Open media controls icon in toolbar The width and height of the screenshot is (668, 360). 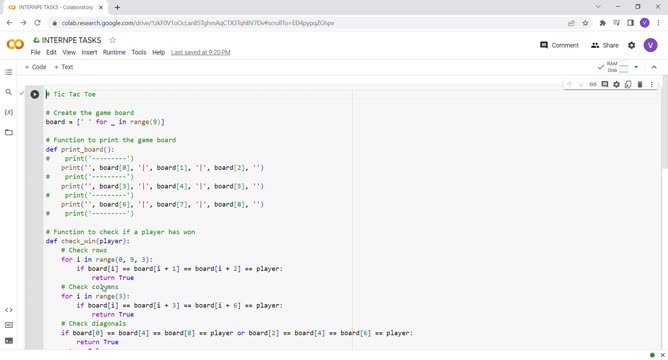616,23
